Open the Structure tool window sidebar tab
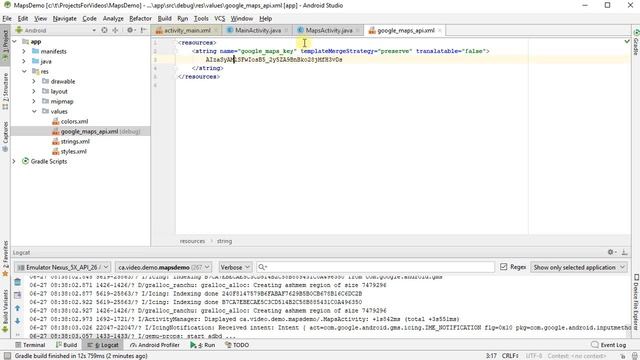The height and width of the screenshot is (360, 640). pyautogui.click(x=5, y=91)
